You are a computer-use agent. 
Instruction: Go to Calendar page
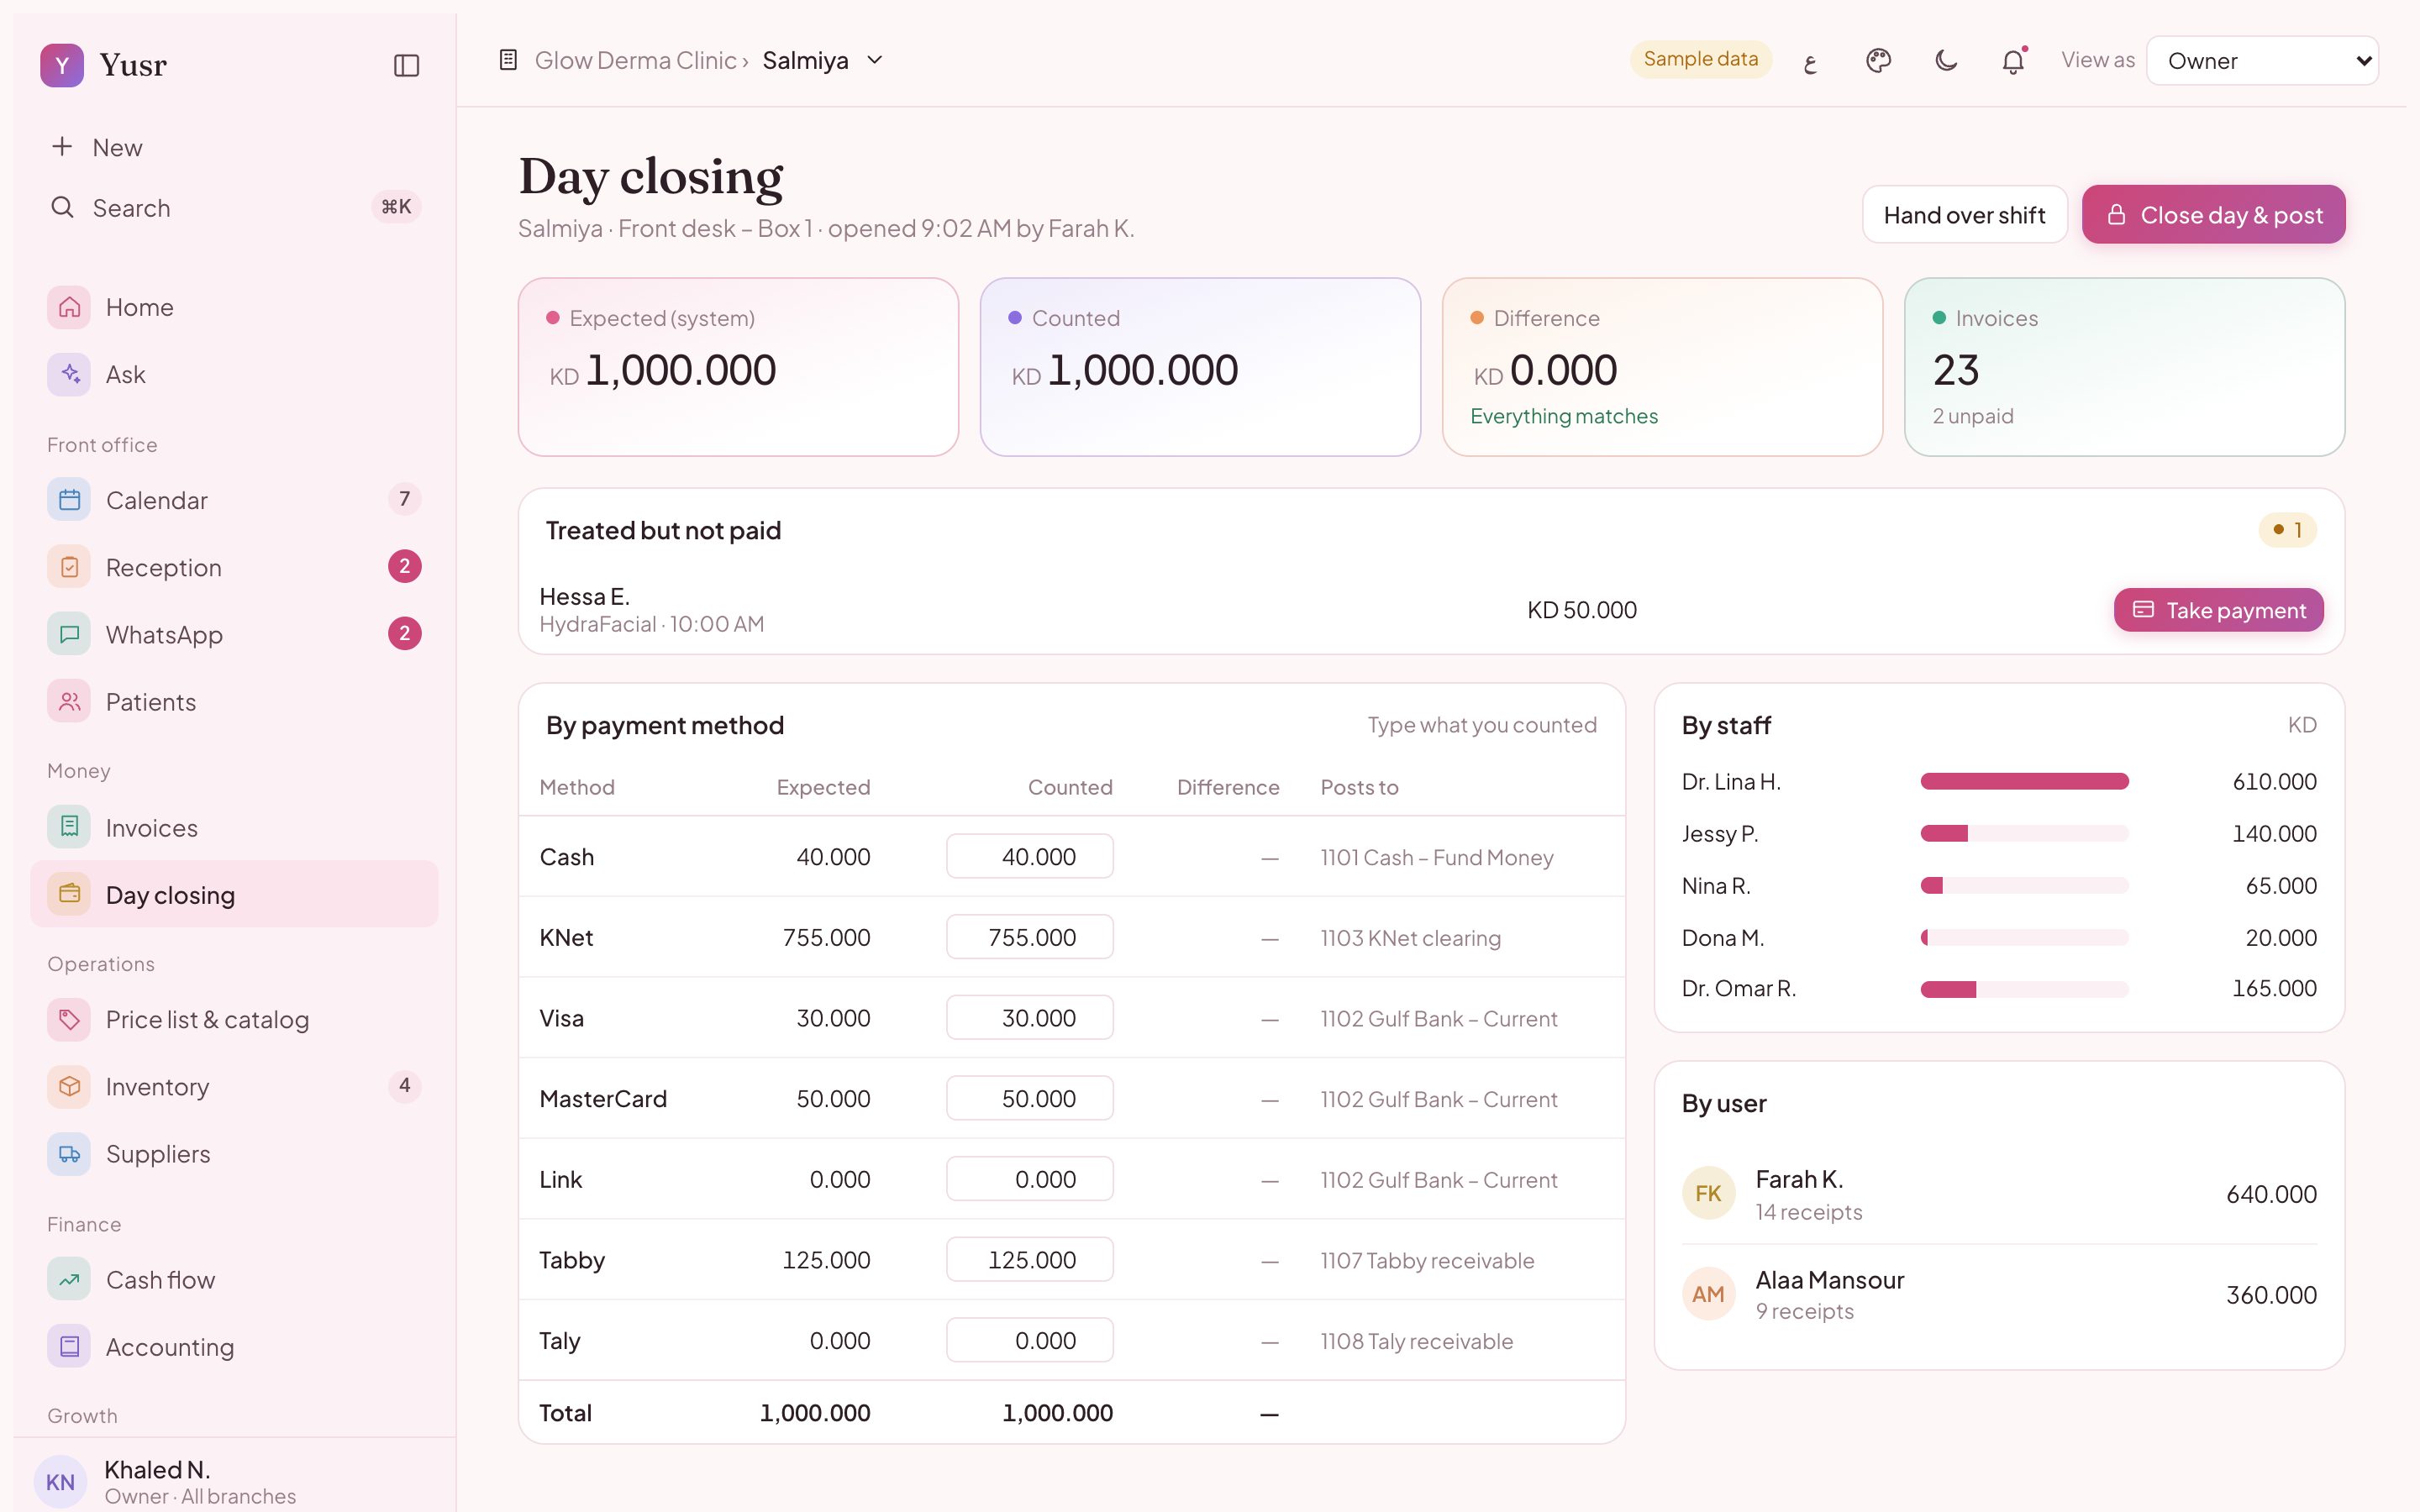pyautogui.click(x=234, y=500)
